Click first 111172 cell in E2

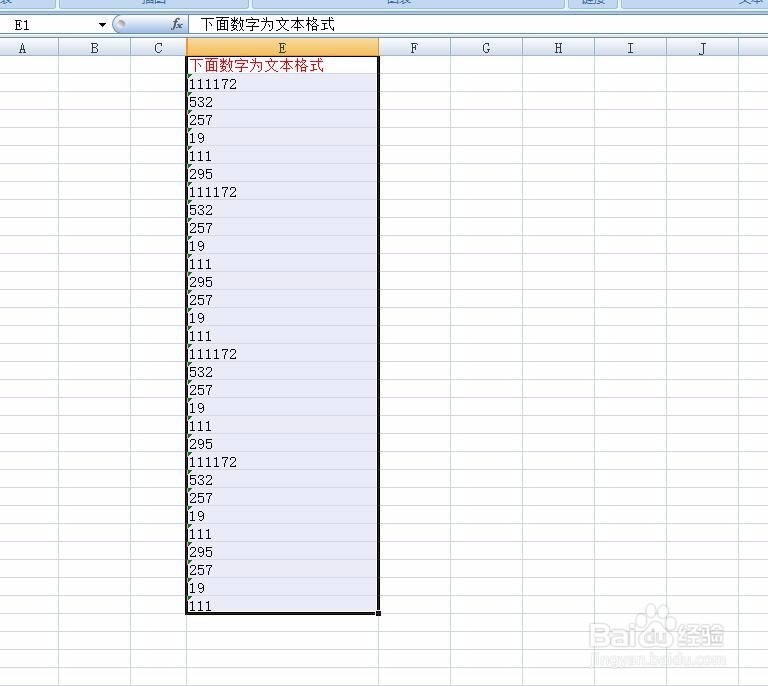pos(283,83)
